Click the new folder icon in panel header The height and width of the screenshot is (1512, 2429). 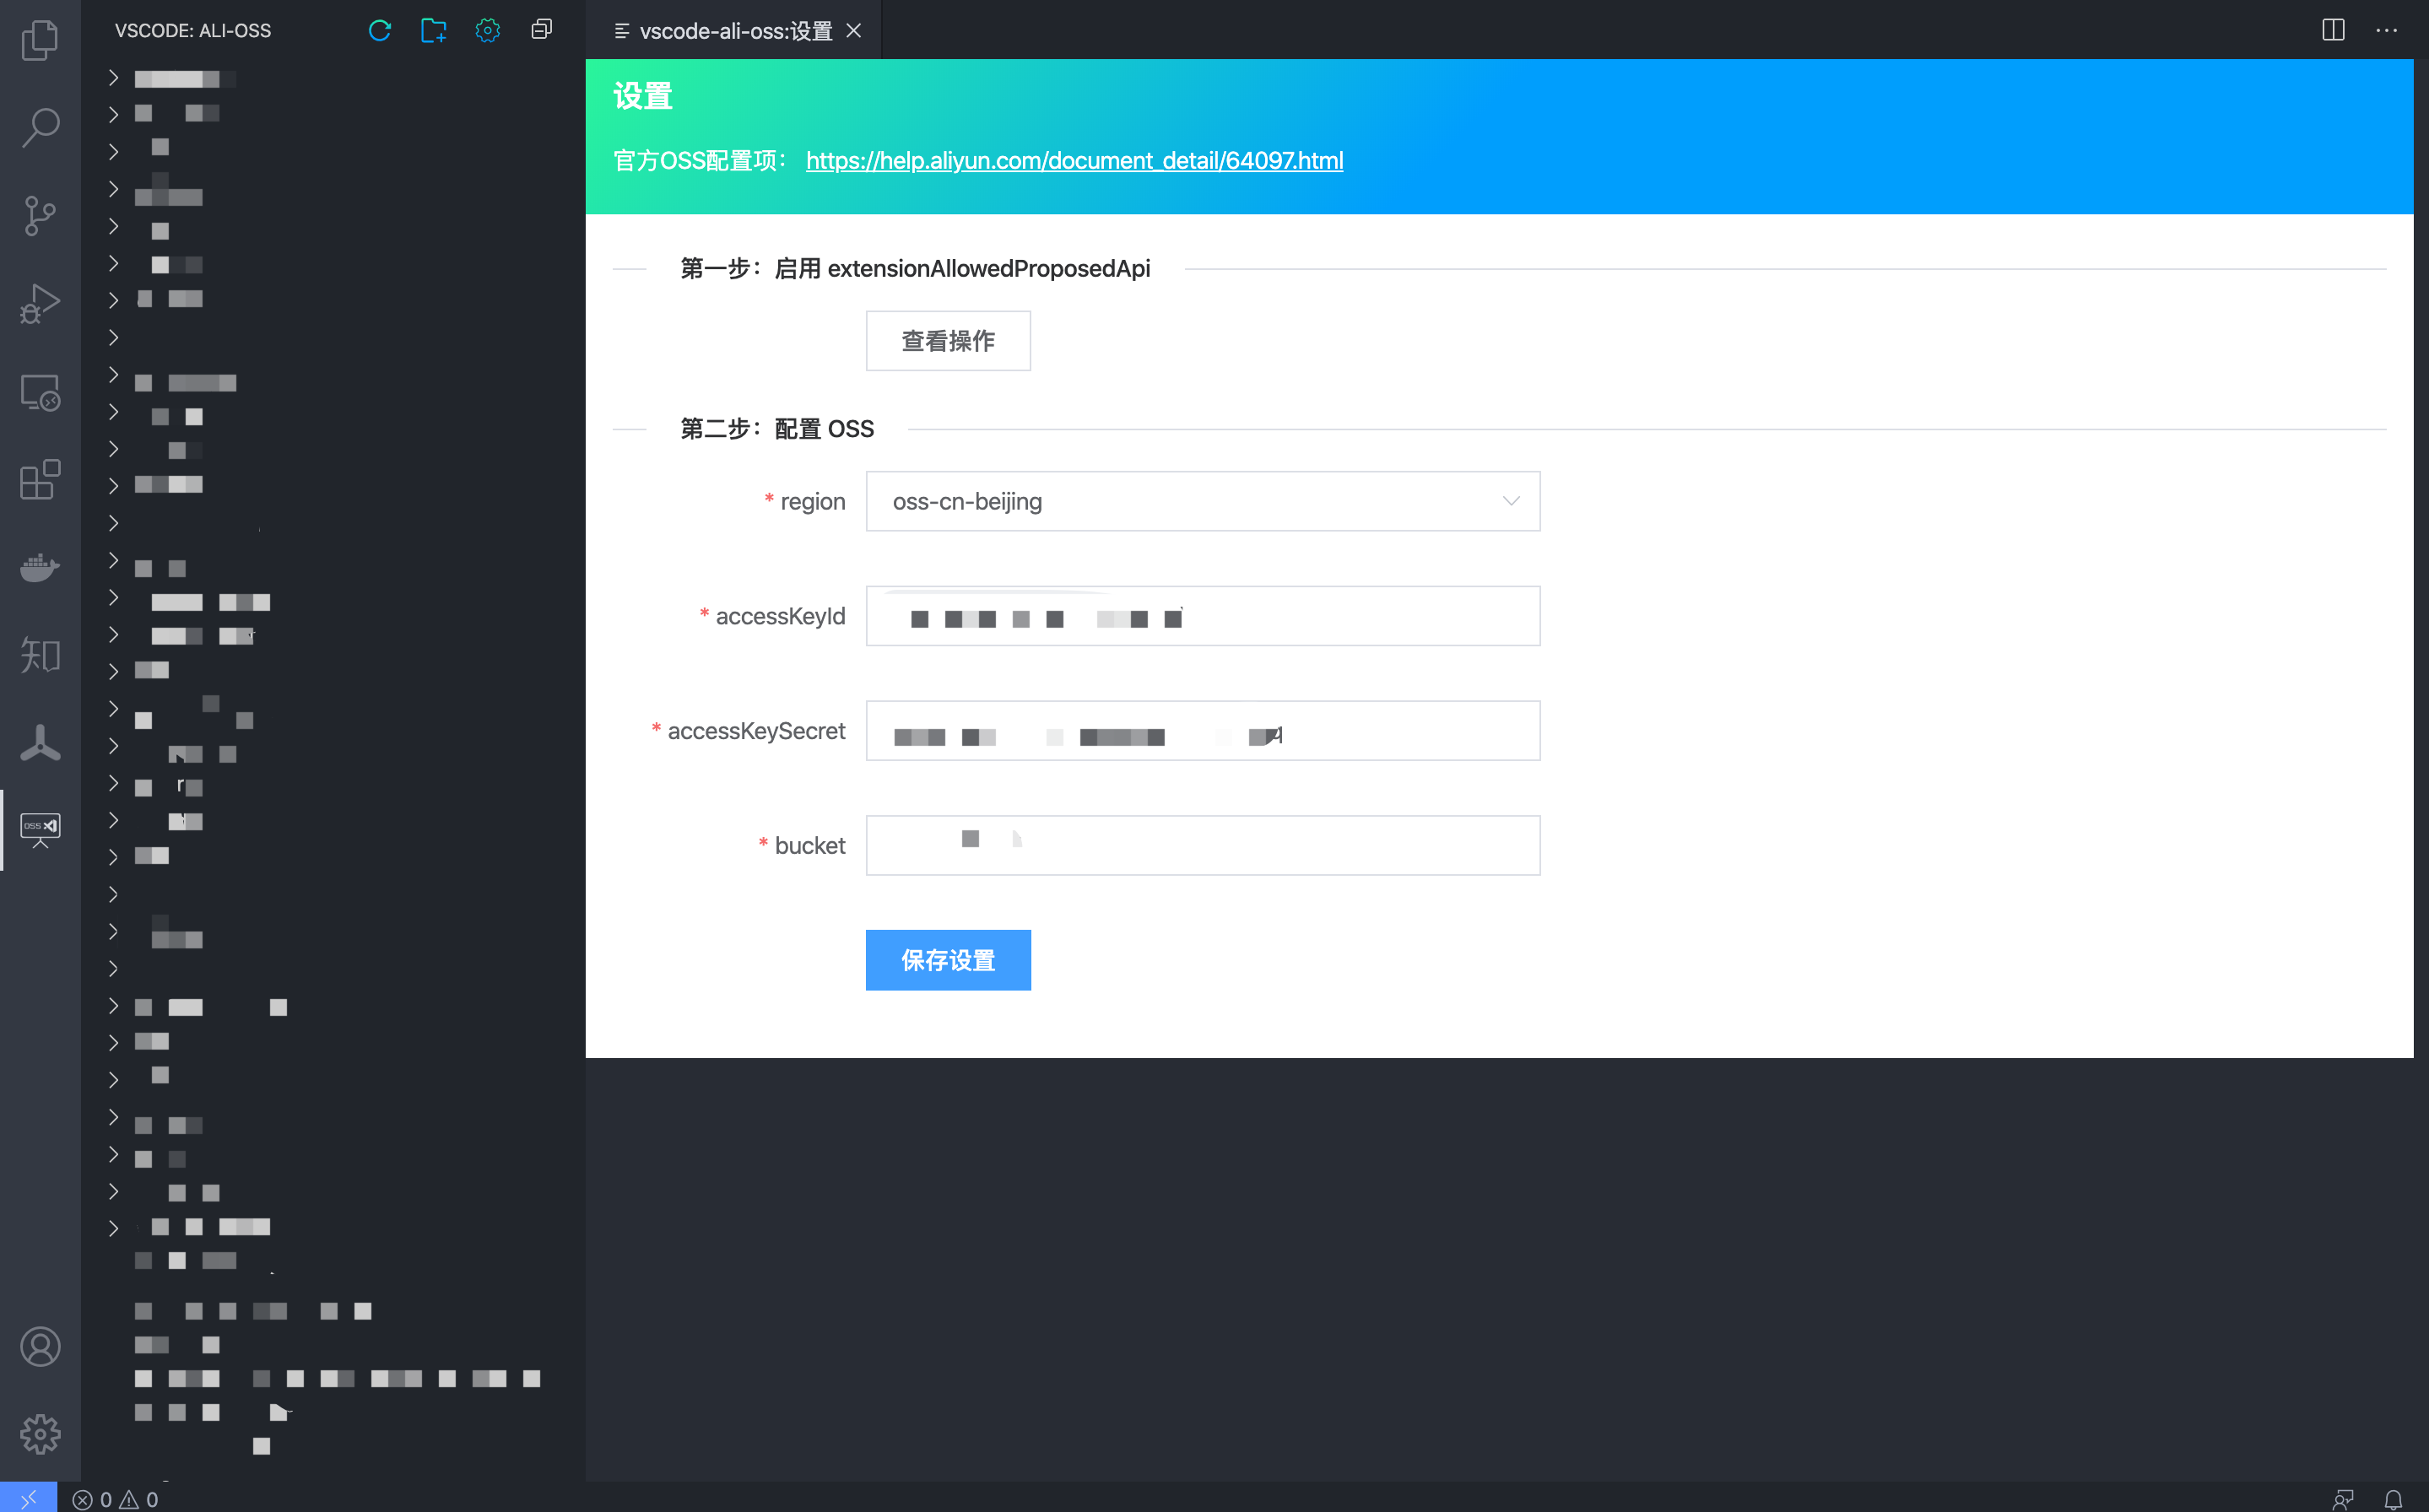pyautogui.click(x=433, y=30)
